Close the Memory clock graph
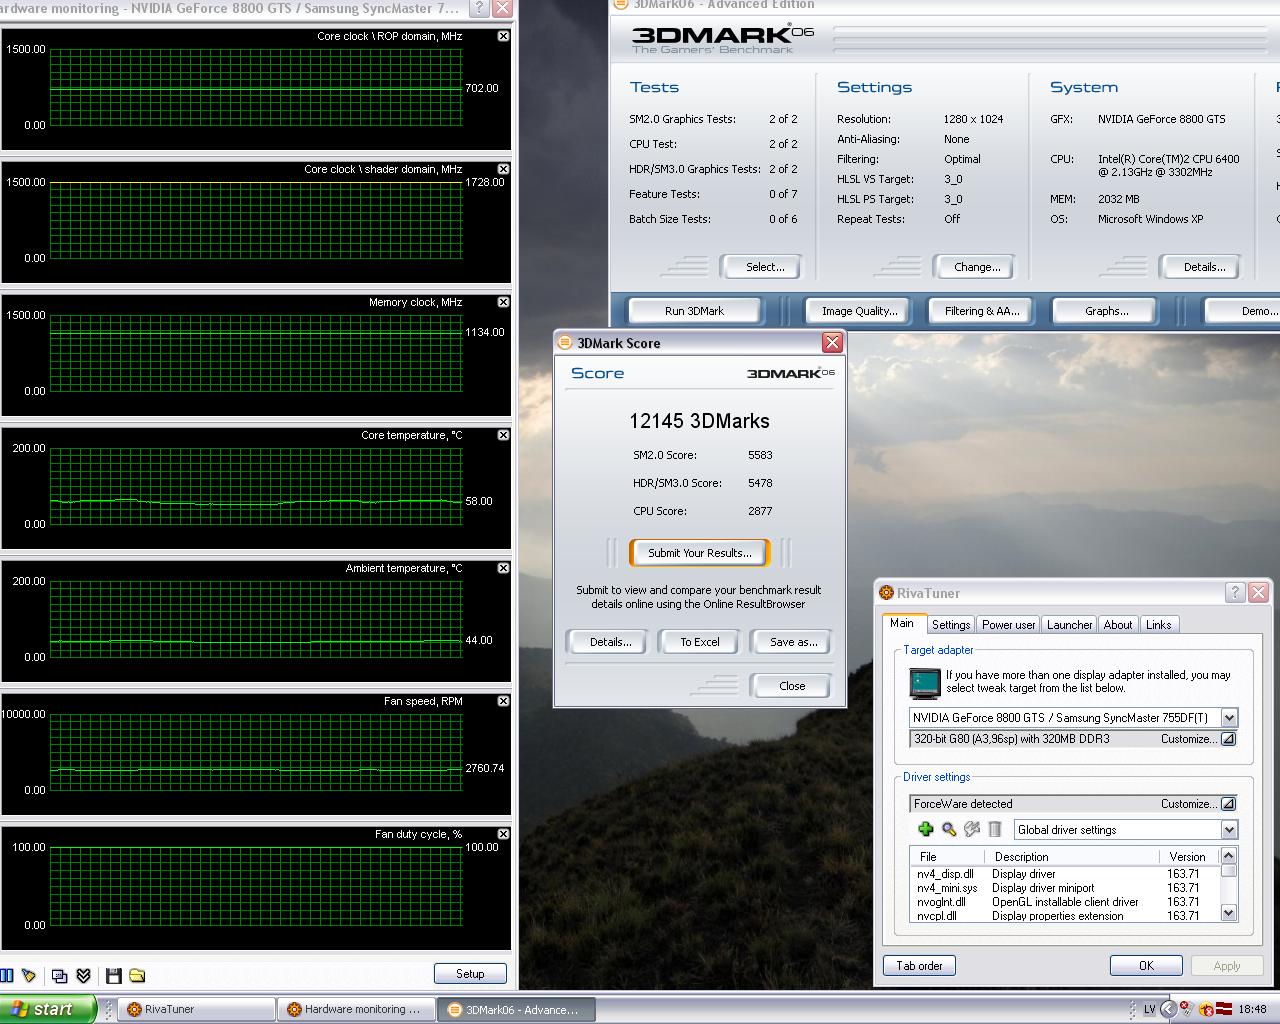Image resolution: width=1280 pixels, height=1024 pixels. (503, 302)
